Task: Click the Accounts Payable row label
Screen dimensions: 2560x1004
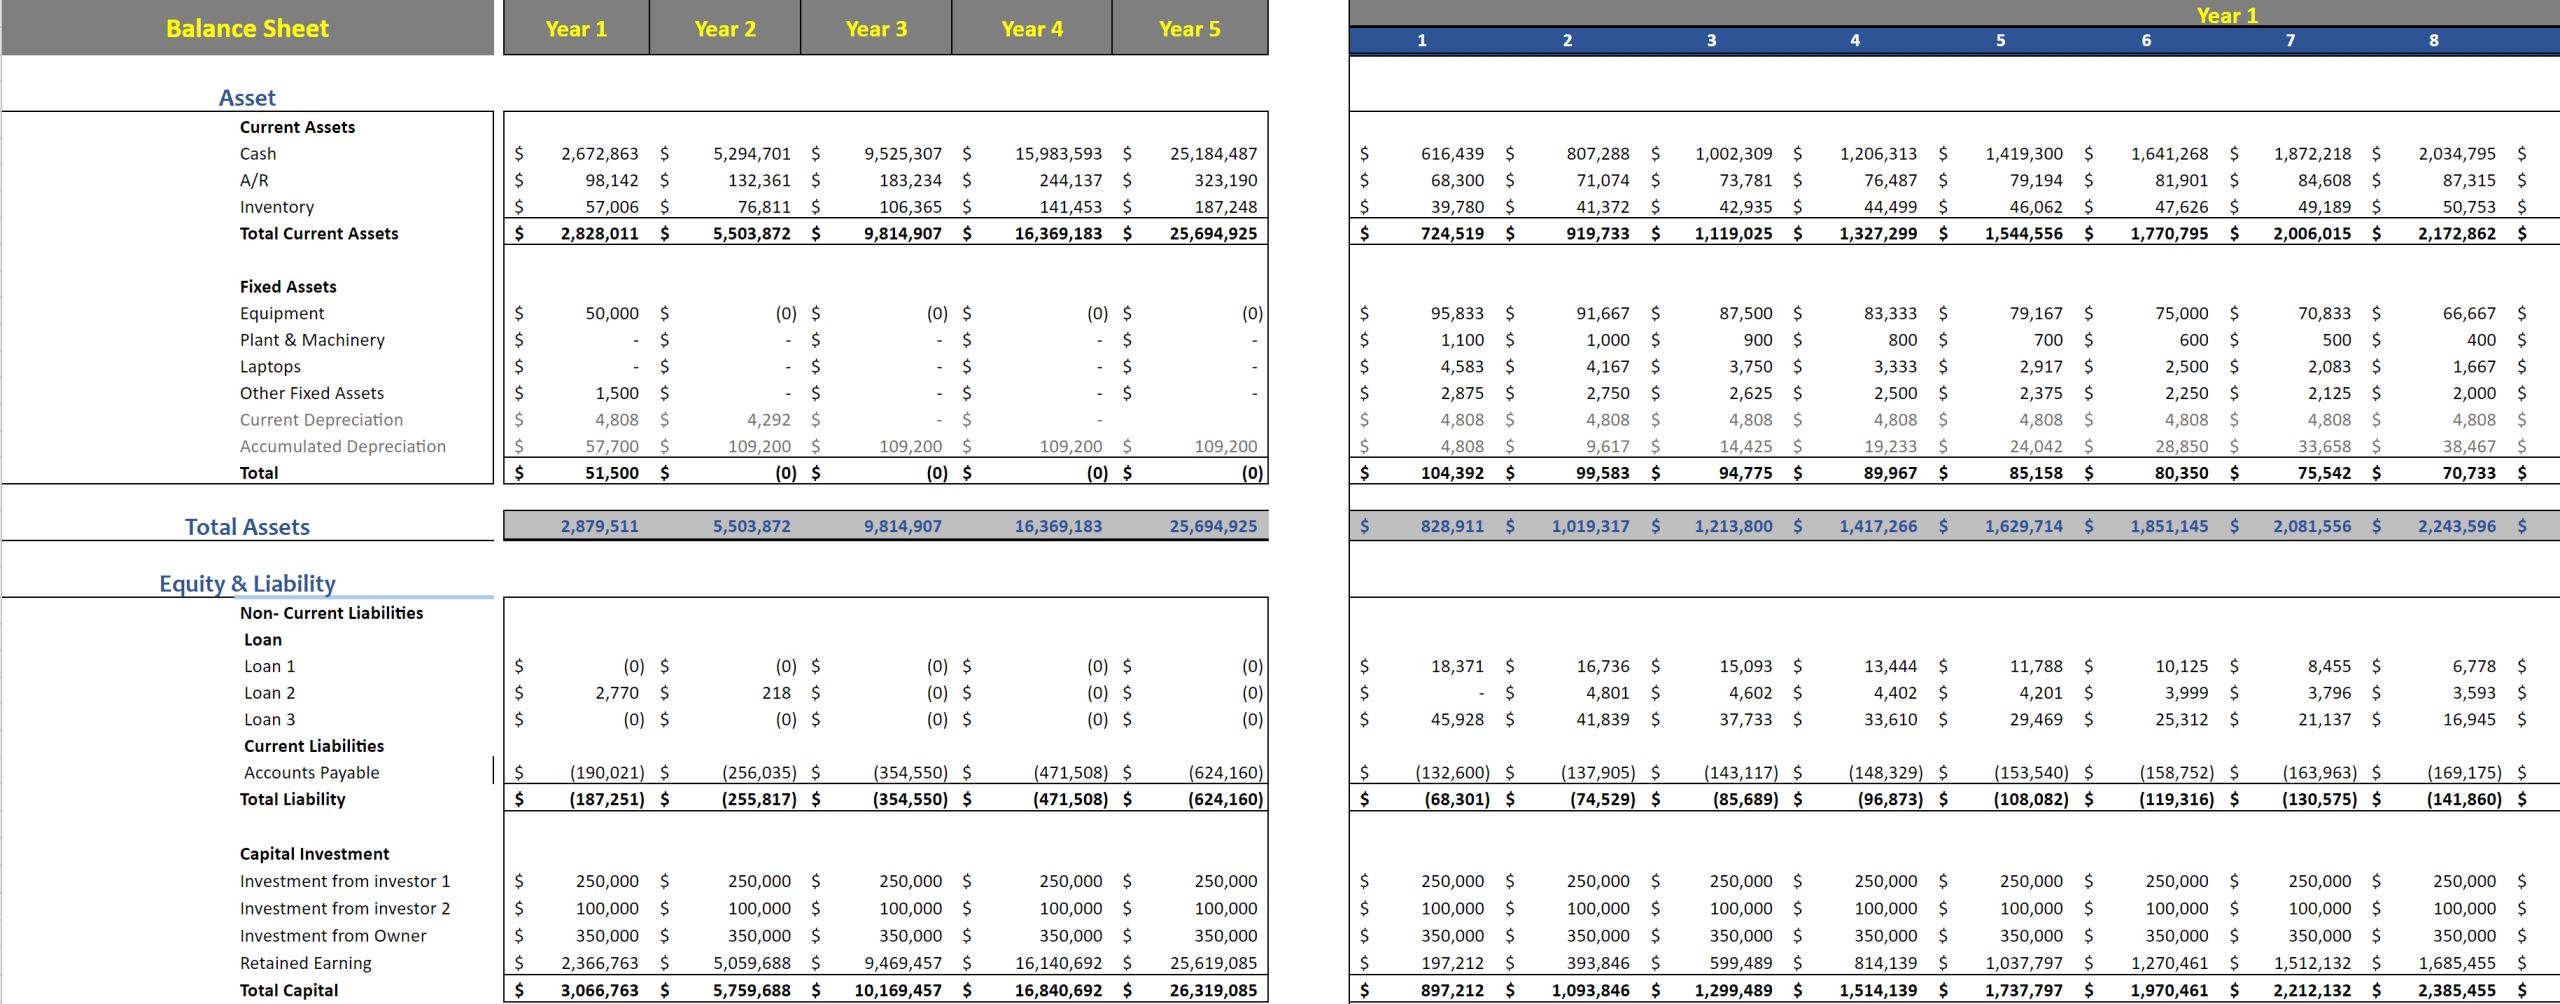Action: click(x=310, y=772)
